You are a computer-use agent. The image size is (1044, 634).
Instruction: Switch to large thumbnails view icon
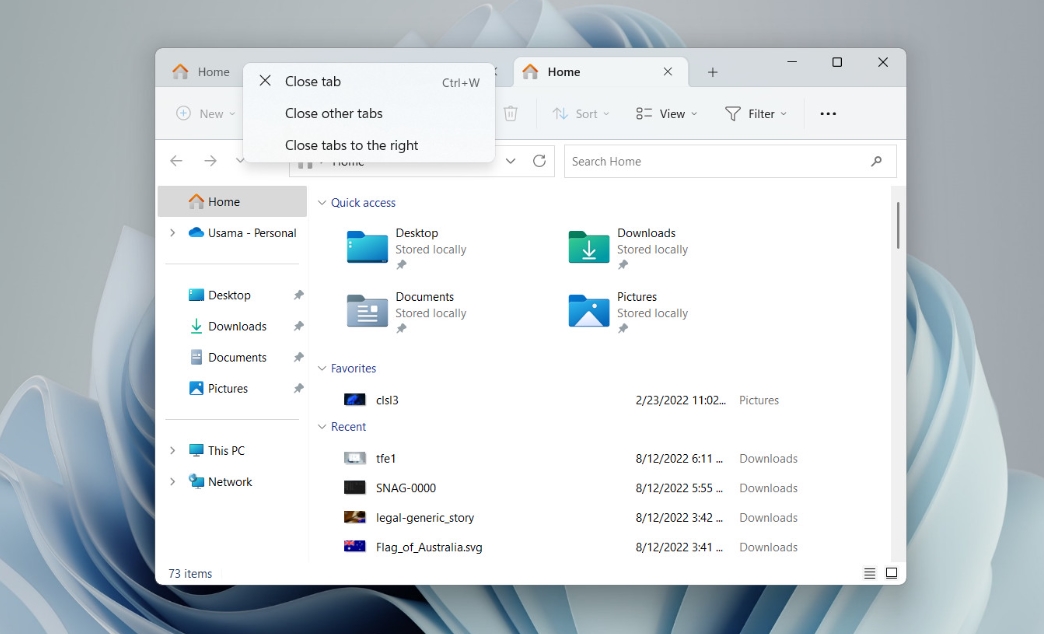tap(891, 573)
